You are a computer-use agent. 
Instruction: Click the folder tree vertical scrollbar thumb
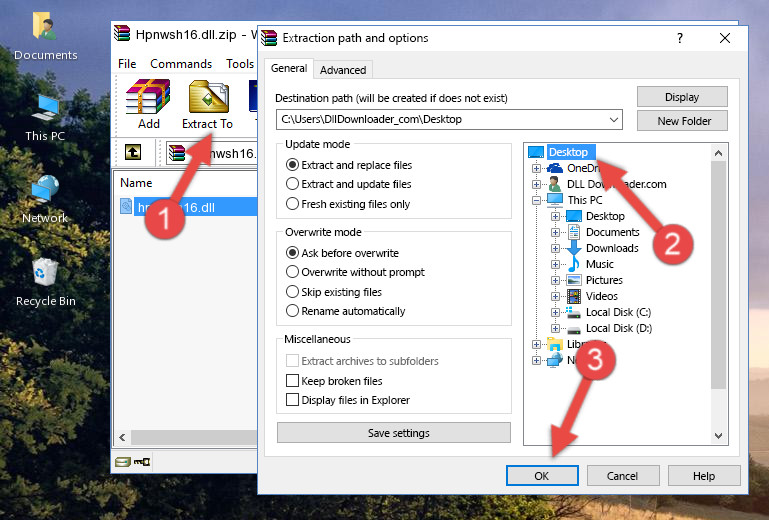[x=718, y=275]
